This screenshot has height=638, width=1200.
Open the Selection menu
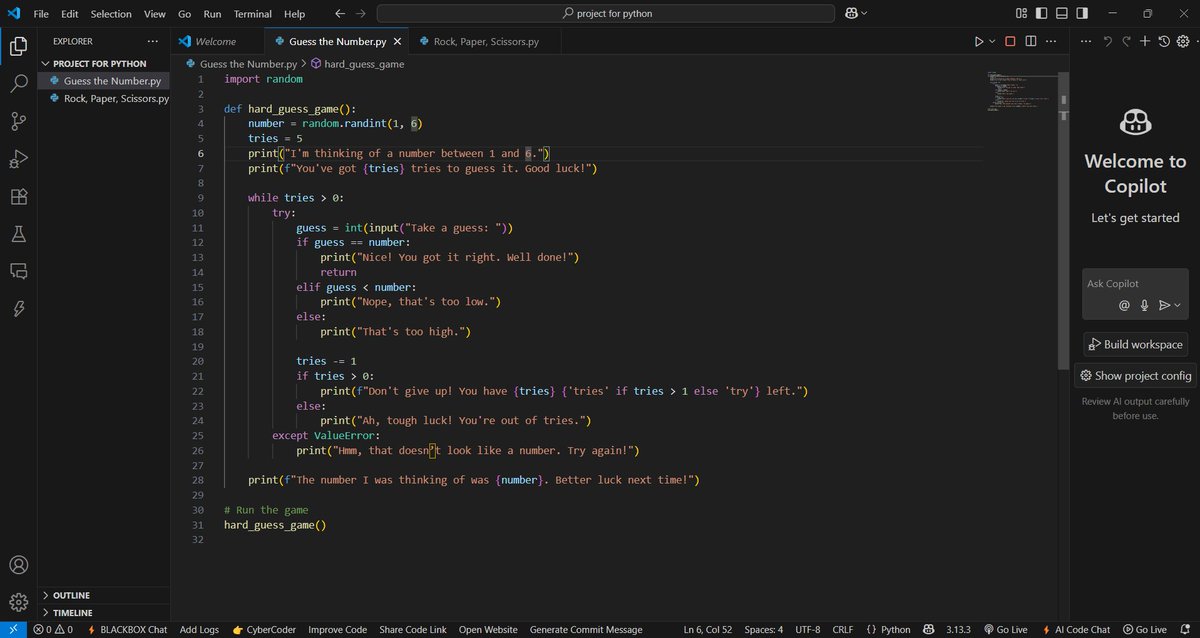[x=111, y=14]
